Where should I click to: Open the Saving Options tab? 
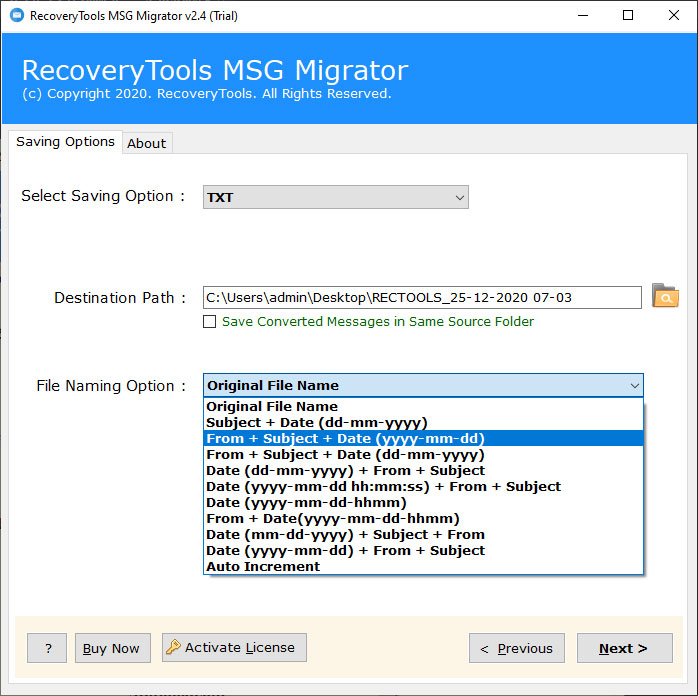pos(65,142)
